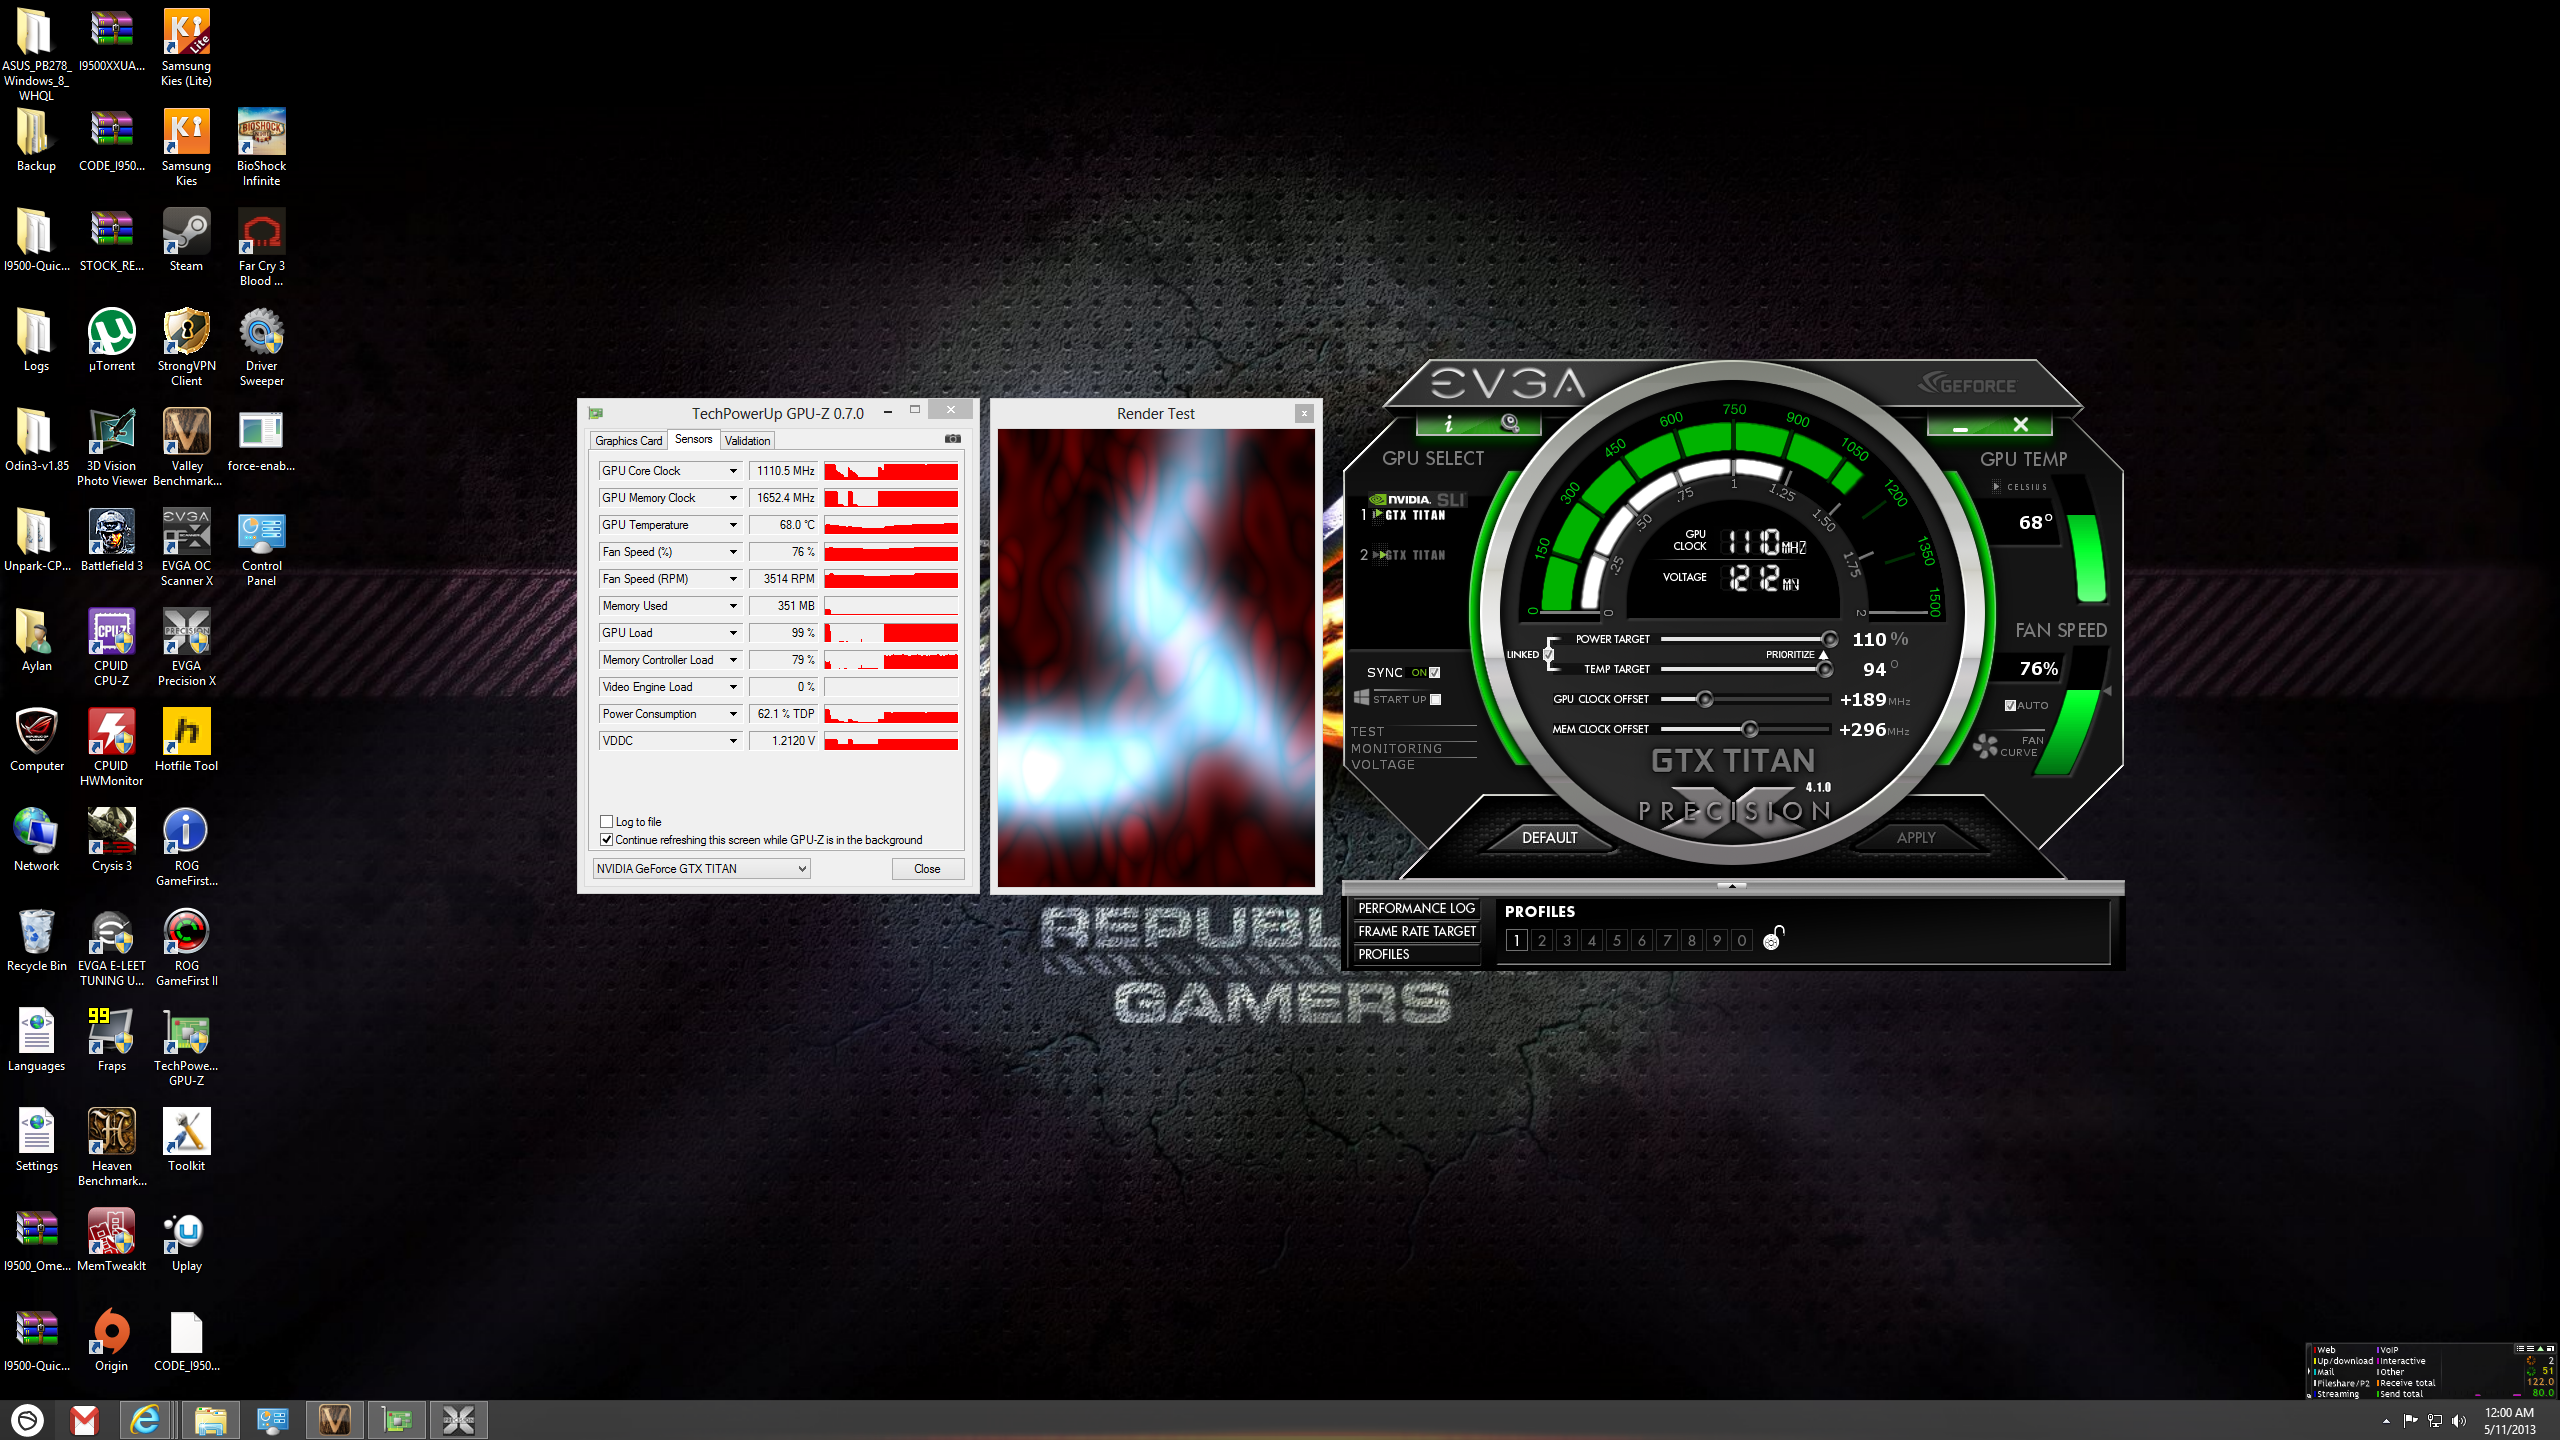Click the MONITORING link in Precision
This screenshot has height=1440, width=2560.
tap(1396, 748)
